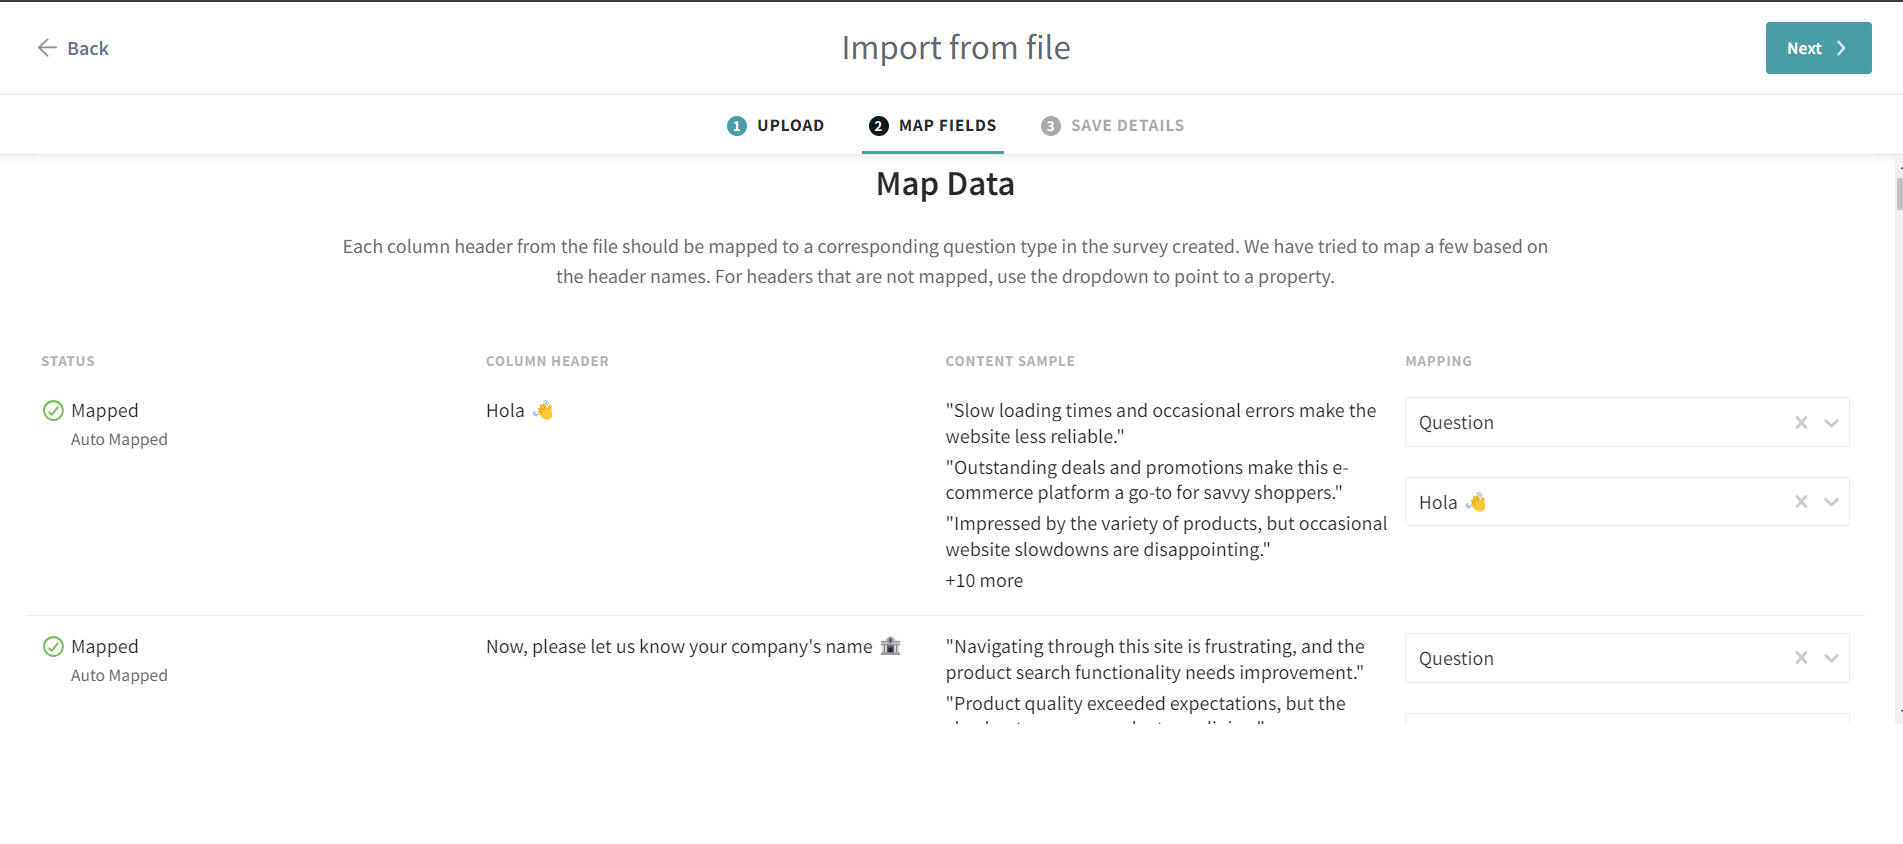
Task: Clear the Hola mapping selection with X
Action: click(x=1801, y=502)
